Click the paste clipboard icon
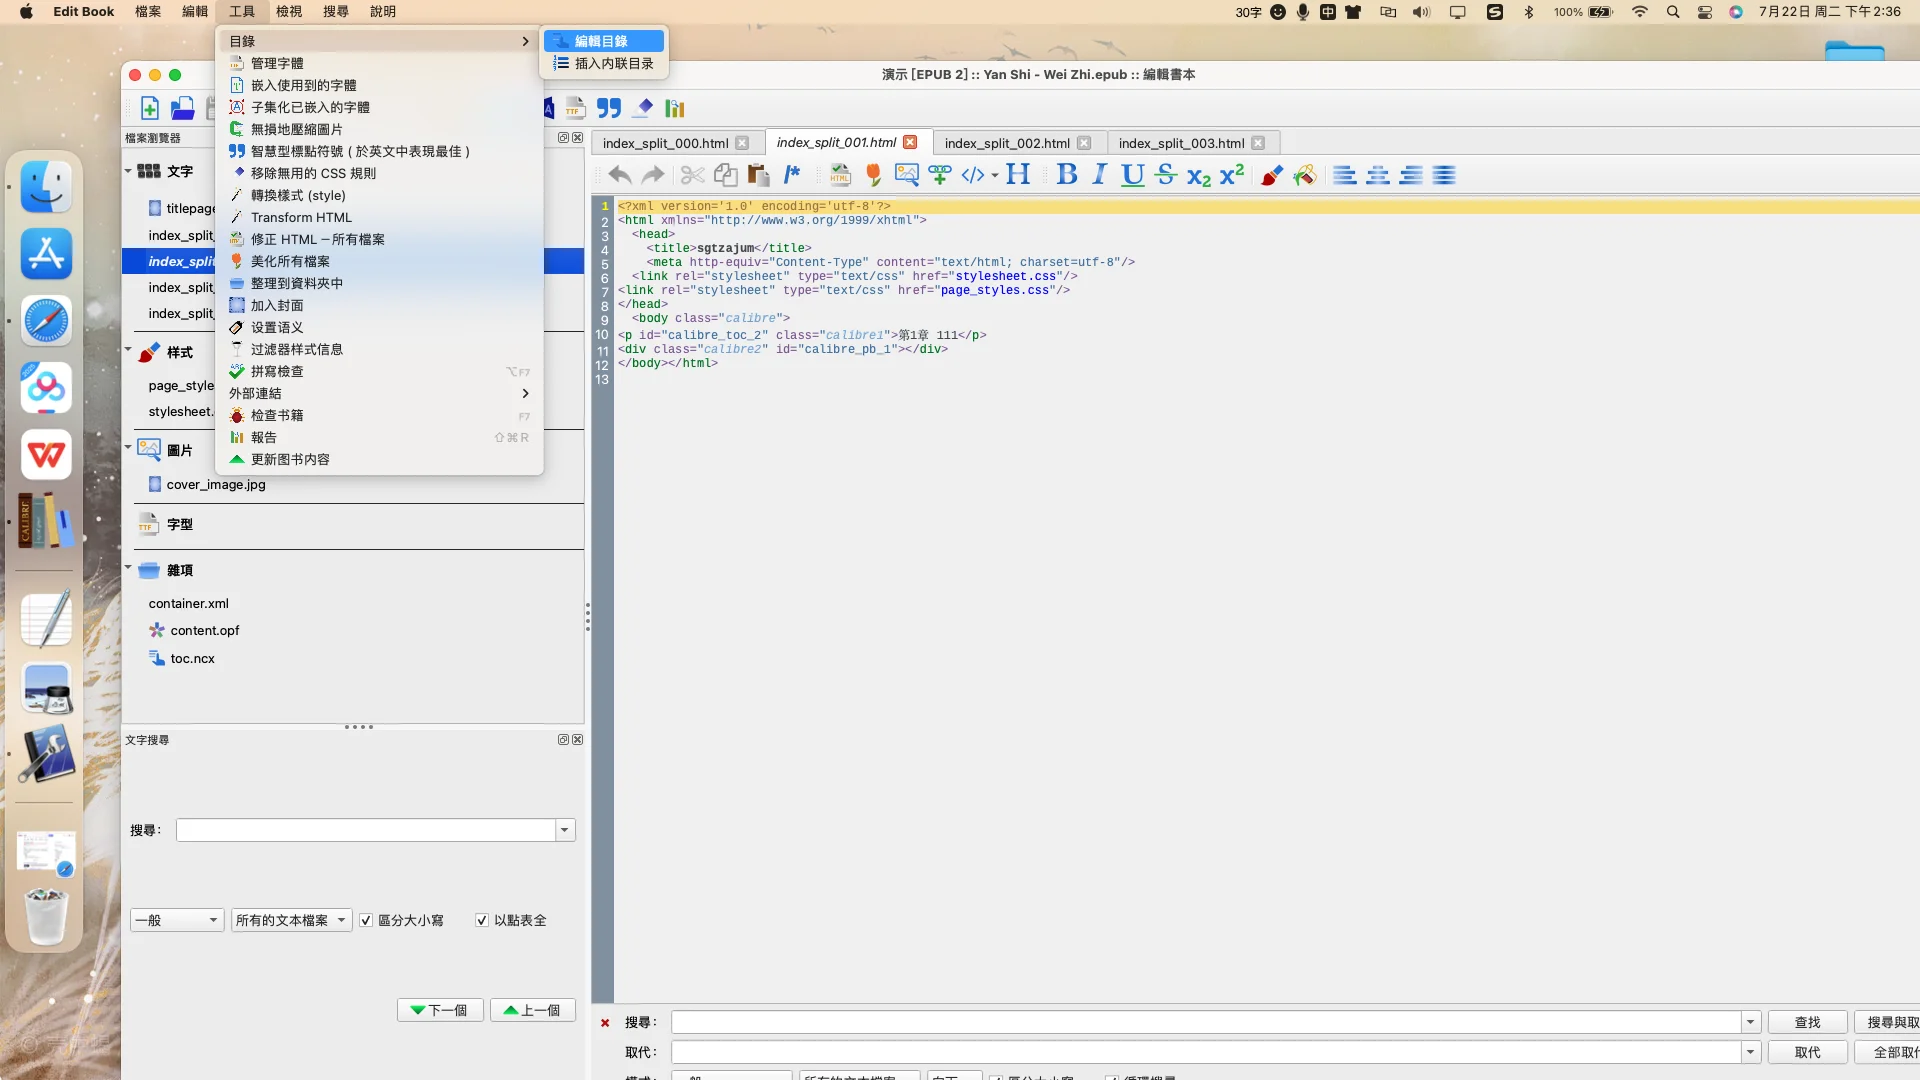The image size is (1920, 1080). 759,175
